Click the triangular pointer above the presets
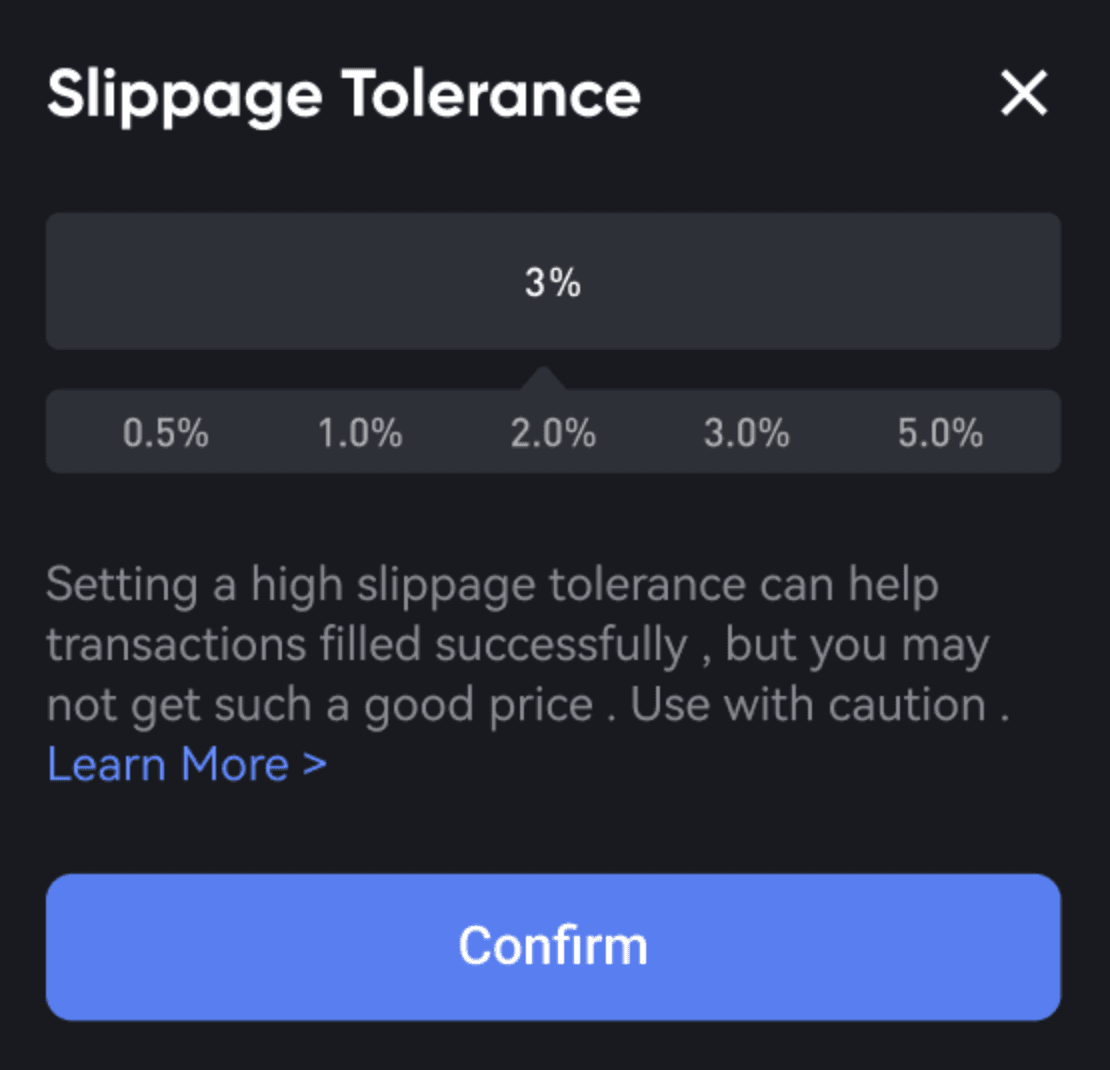The height and width of the screenshot is (1070, 1110). pyautogui.click(x=543, y=378)
